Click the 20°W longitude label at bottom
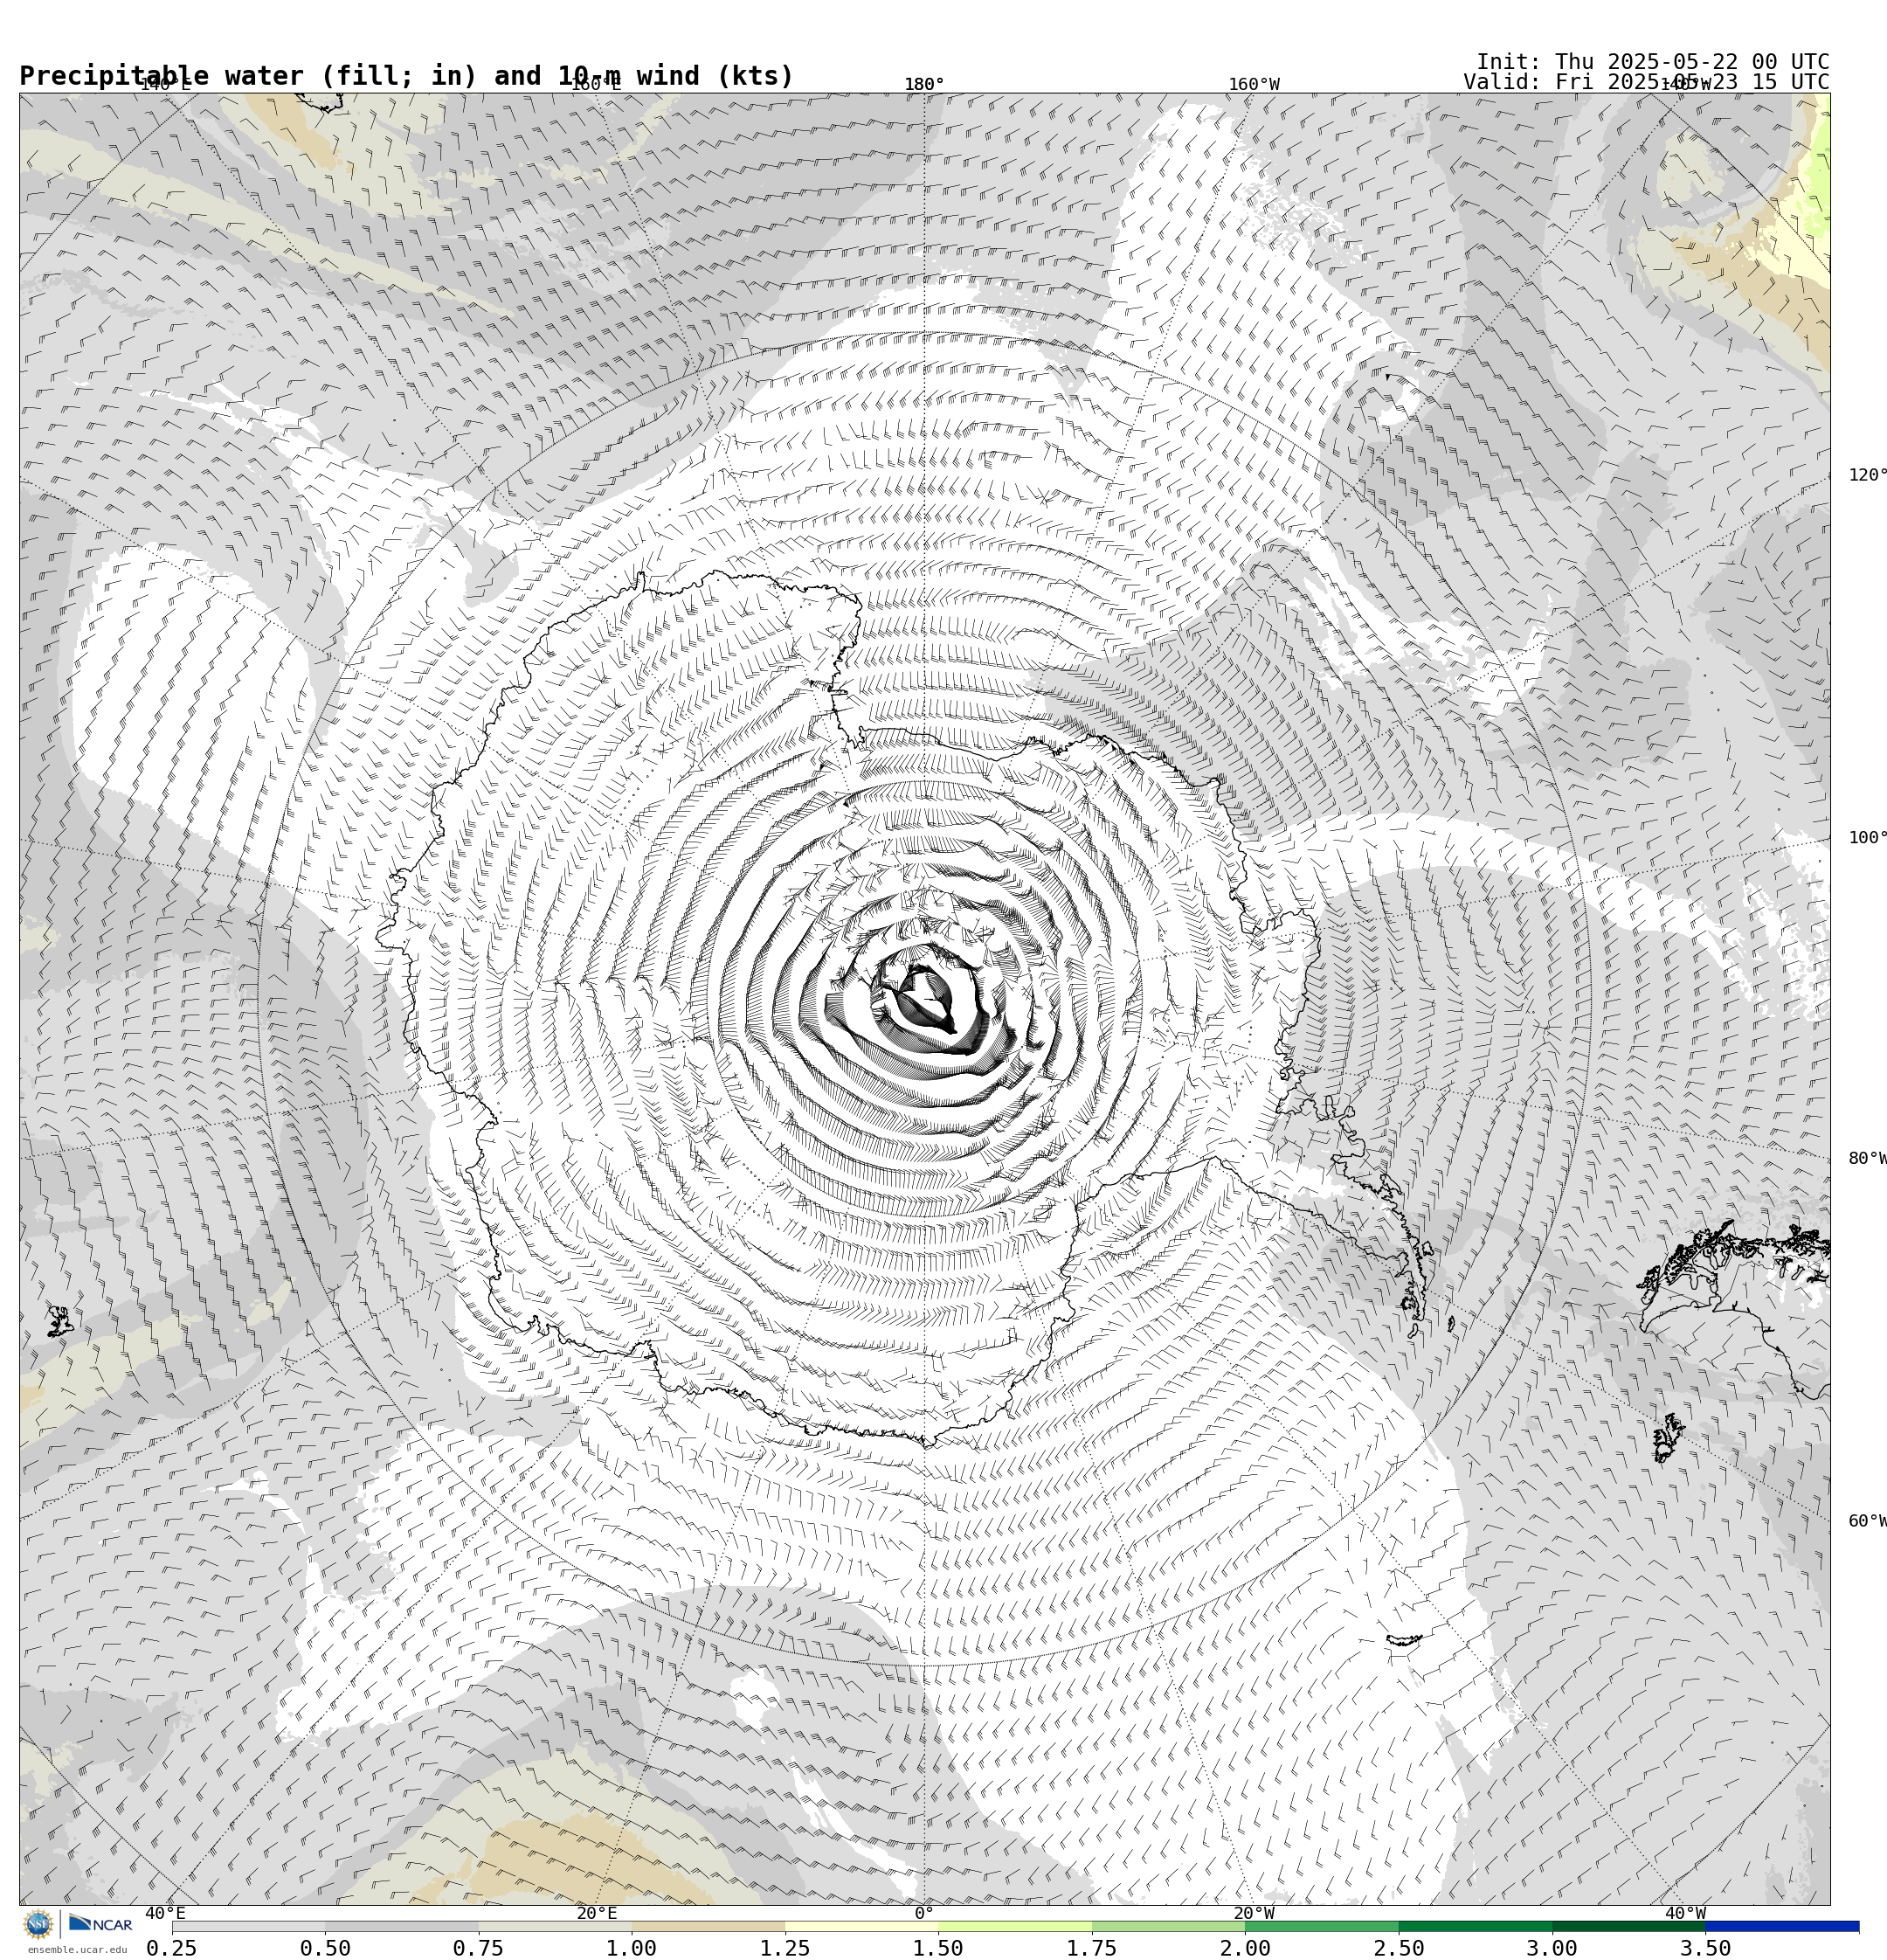The height and width of the screenshot is (1960, 1887). 1254,1914
